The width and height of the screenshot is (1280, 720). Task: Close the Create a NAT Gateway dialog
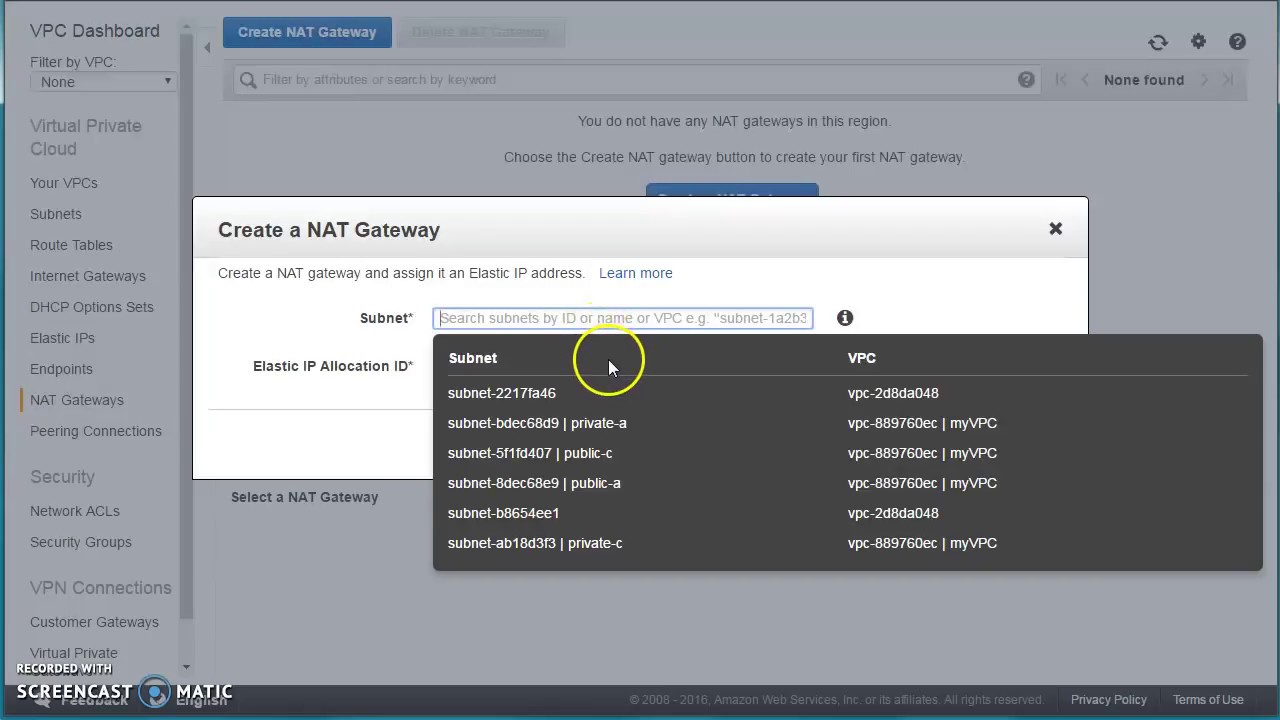pyautogui.click(x=1055, y=229)
